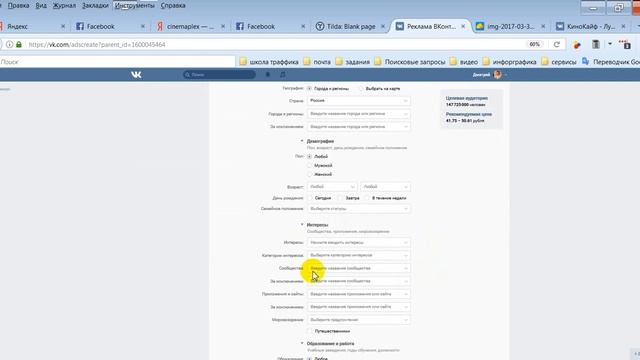
Task: Open the сервисы bookmark folder
Action: click(x=559, y=62)
